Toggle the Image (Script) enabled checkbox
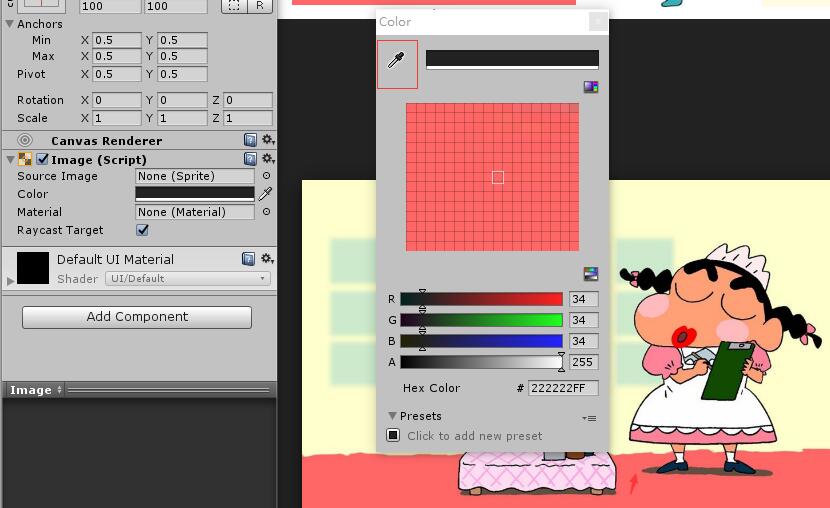This screenshot has height=508, width=830. pyautogui.click(x=42, y=159)
